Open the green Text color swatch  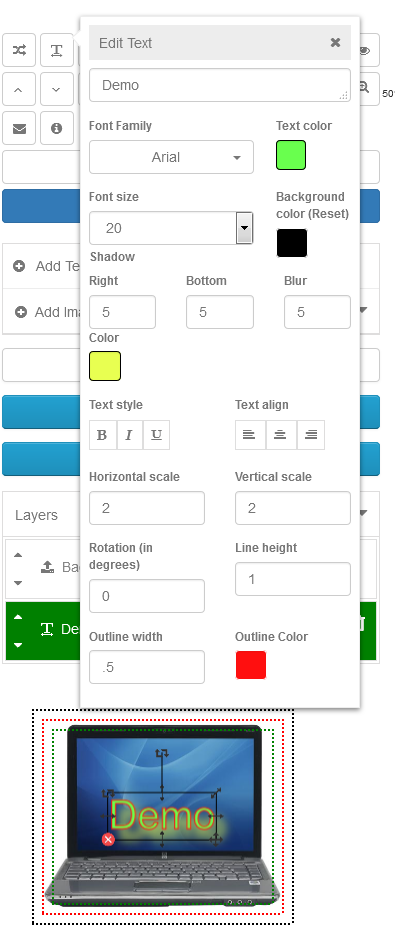coord(291,155)
